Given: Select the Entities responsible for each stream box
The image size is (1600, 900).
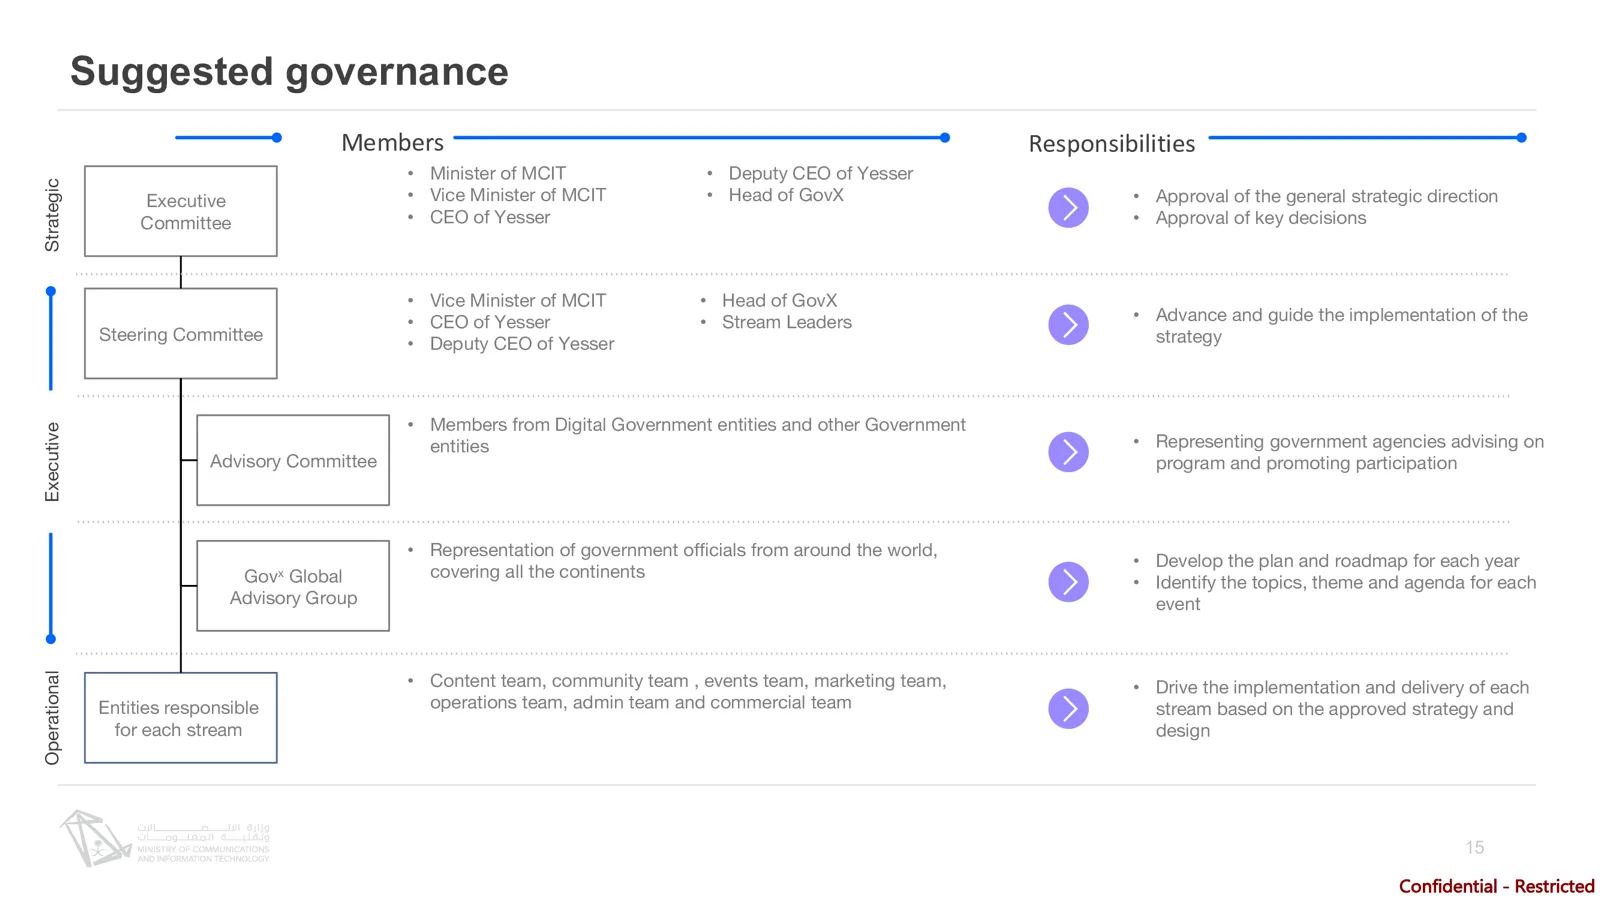Looking at the screenshot, I should [181, 718].
